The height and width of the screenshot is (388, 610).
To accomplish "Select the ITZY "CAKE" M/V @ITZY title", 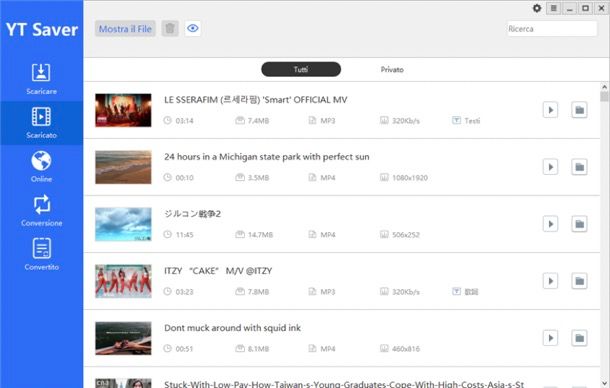I will pos(218,271).
